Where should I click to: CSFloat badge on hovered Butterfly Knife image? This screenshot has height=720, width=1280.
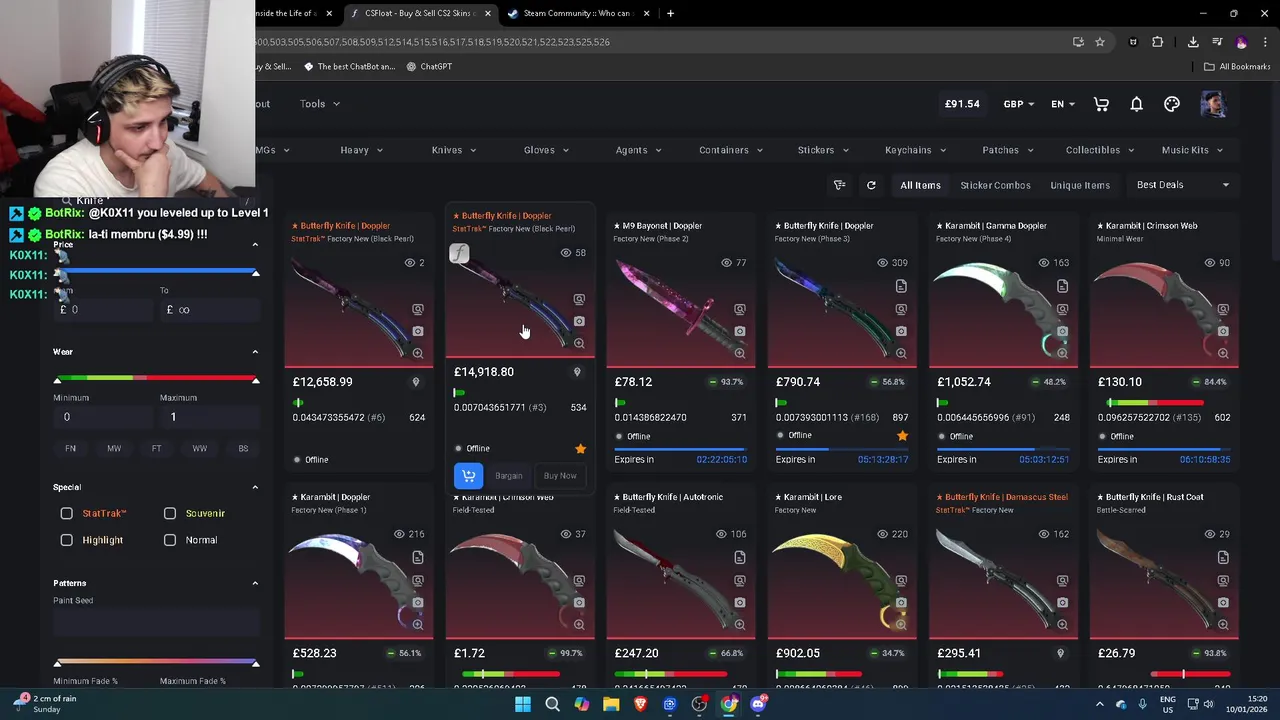pos(459,254)
